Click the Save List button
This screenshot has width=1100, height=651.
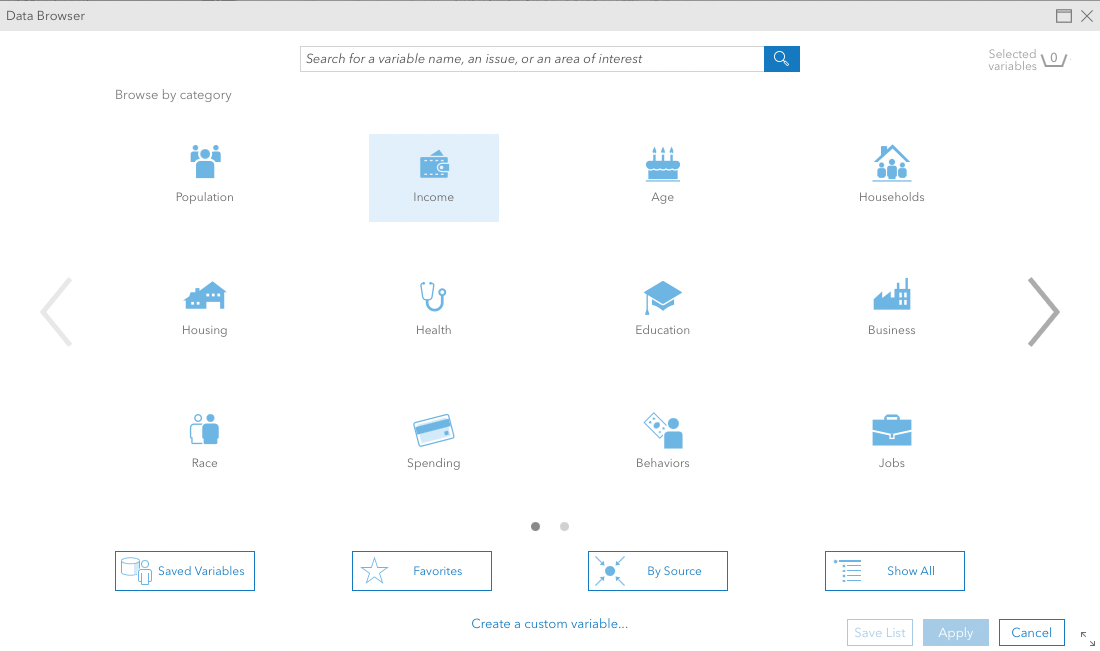pos(880,633)
